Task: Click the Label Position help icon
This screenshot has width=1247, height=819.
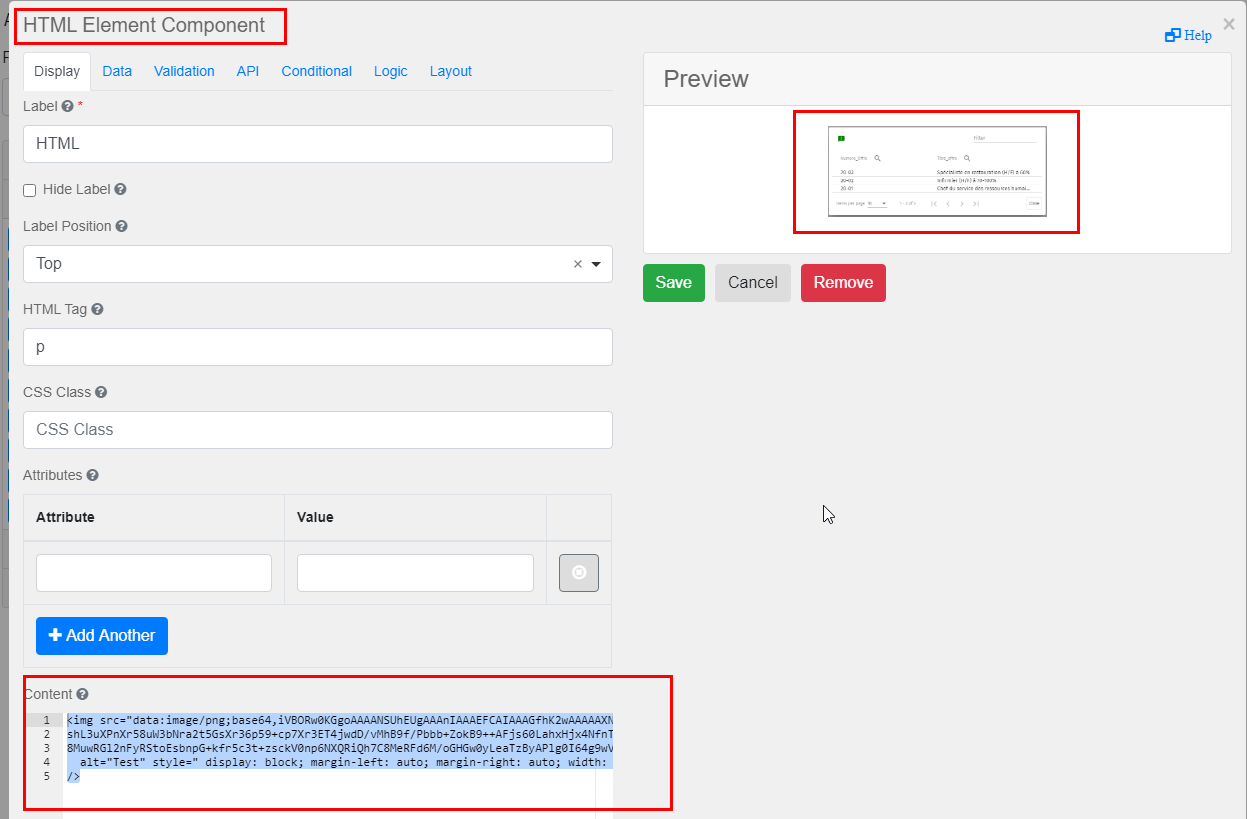Action: (122, 226)
